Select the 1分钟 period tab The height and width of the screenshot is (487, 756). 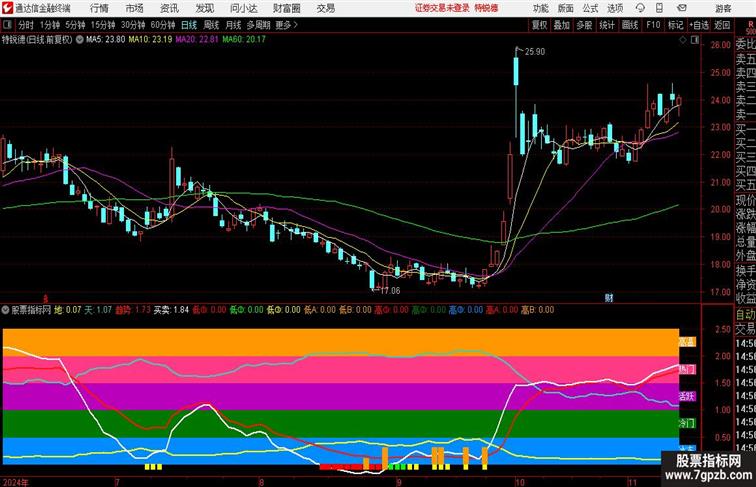pyautogui.click(x=50, y=25)
